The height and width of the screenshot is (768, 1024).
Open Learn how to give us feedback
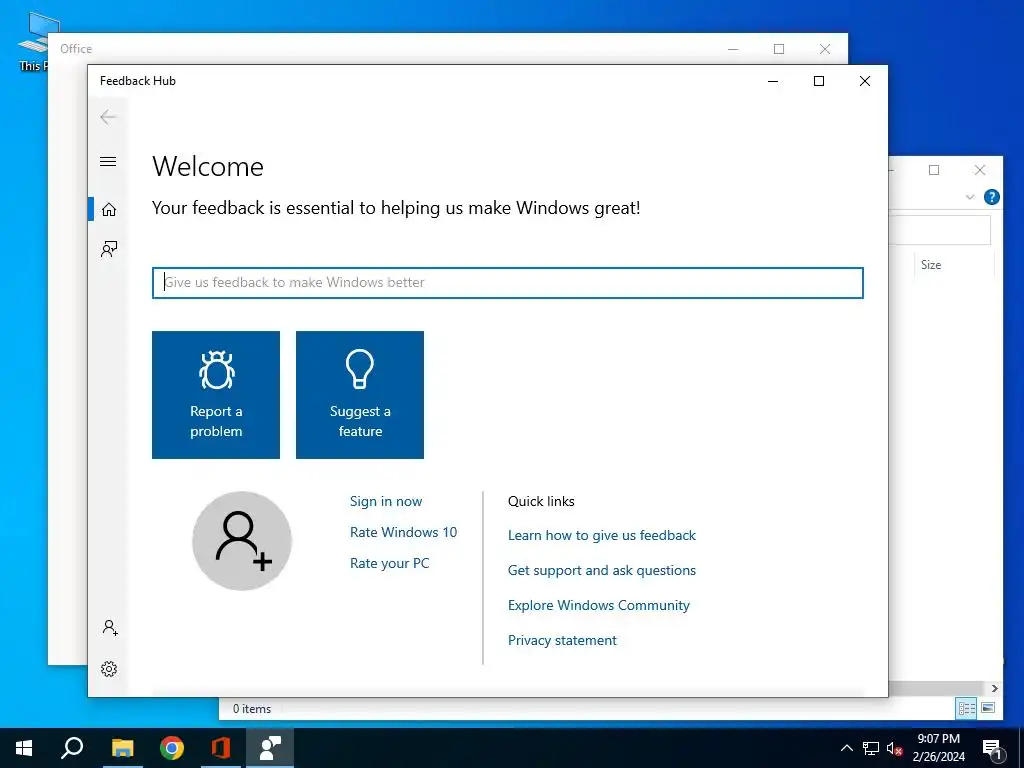click(x=602, y=536)
